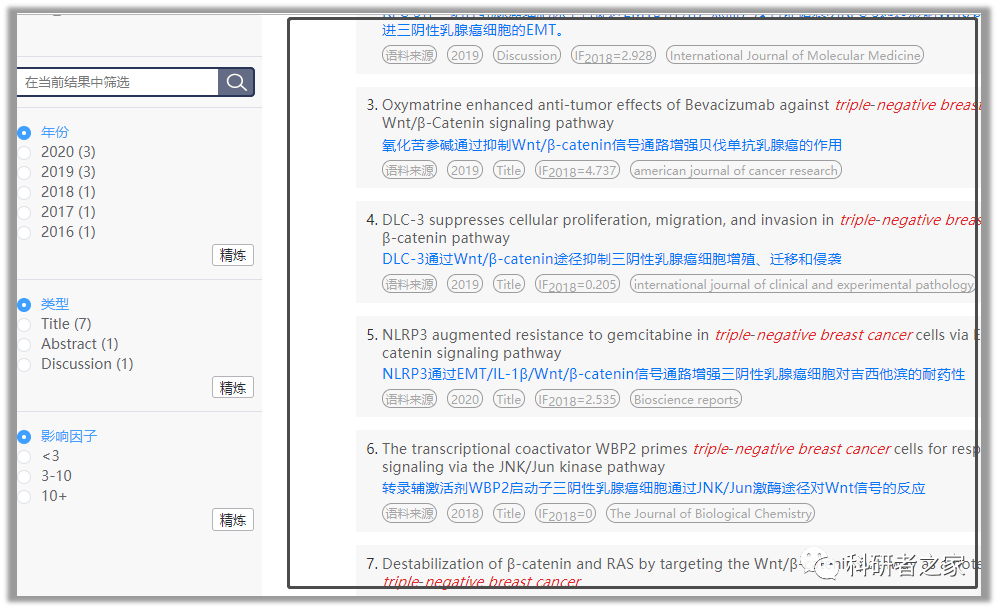Select year 2016 (1) option
The image size is (998, 609).
24,232
